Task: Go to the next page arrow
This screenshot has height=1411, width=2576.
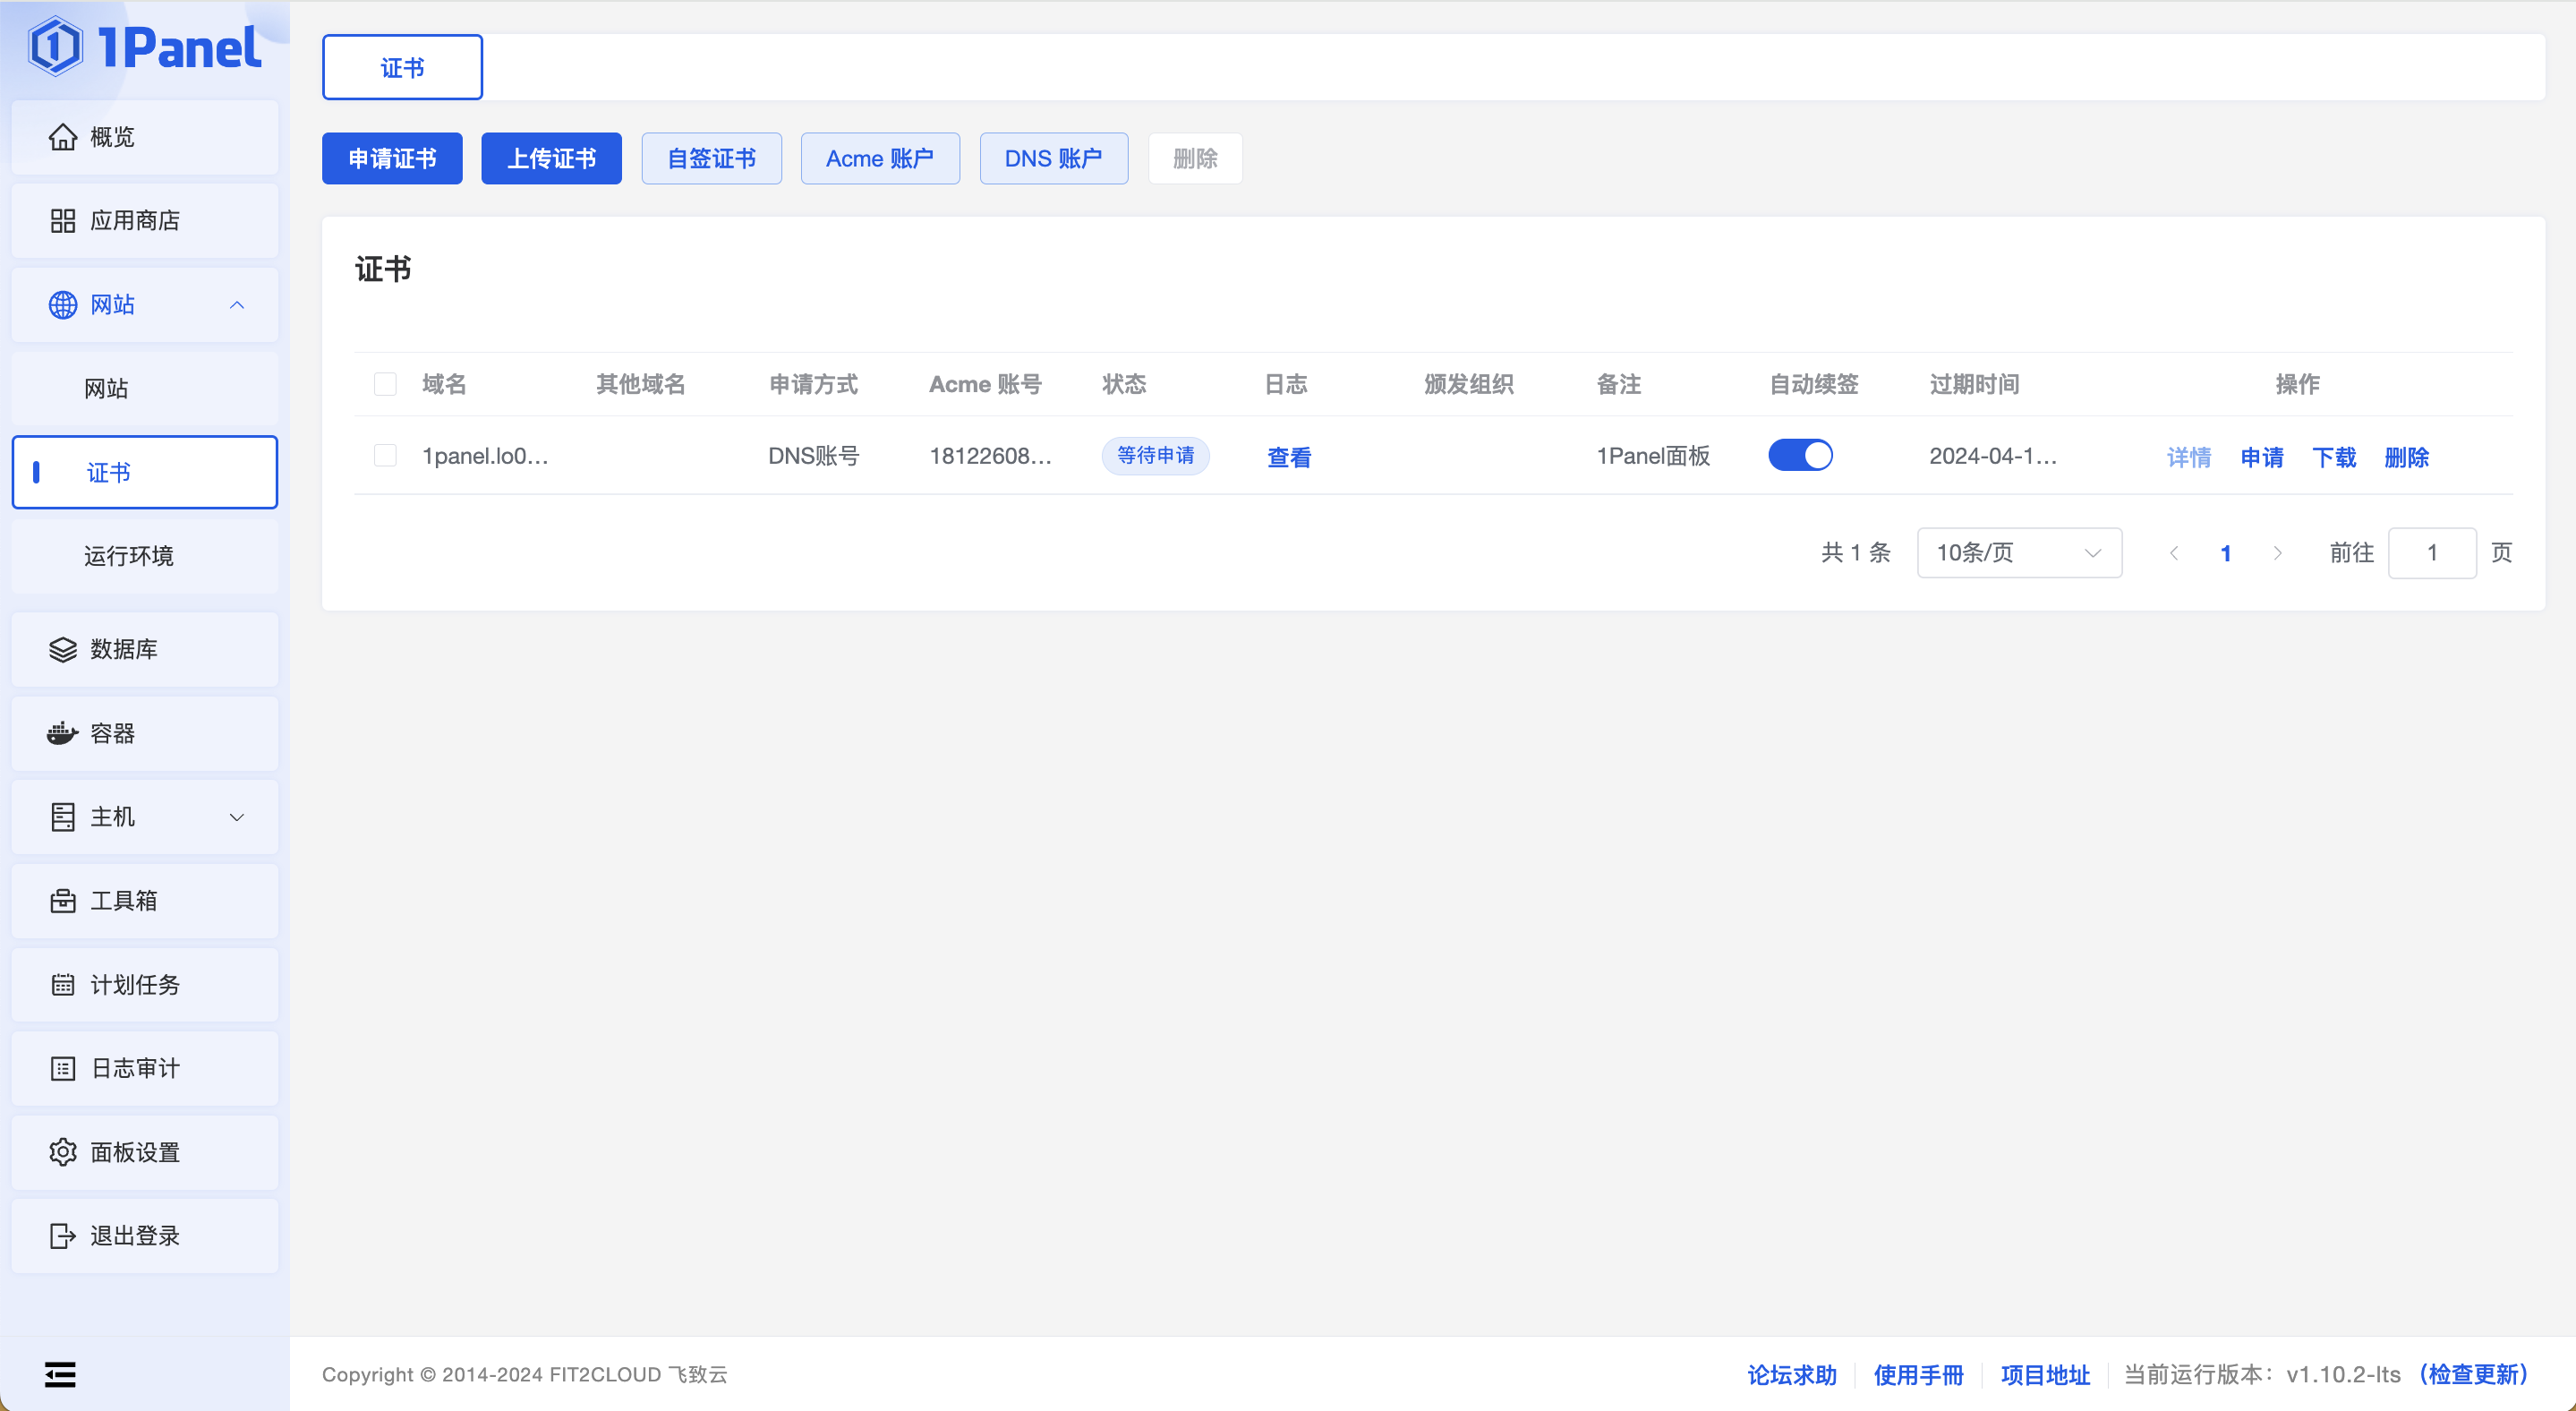Action: click(x=2278, y=553)
